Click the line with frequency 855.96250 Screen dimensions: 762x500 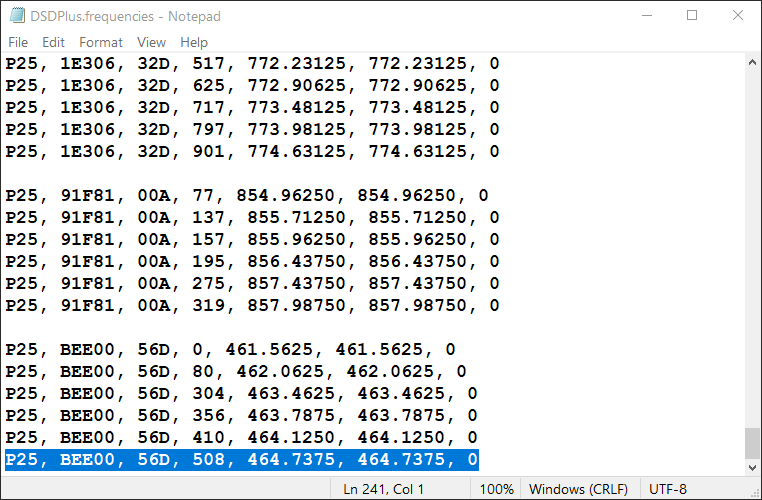(x=252, y=240)
